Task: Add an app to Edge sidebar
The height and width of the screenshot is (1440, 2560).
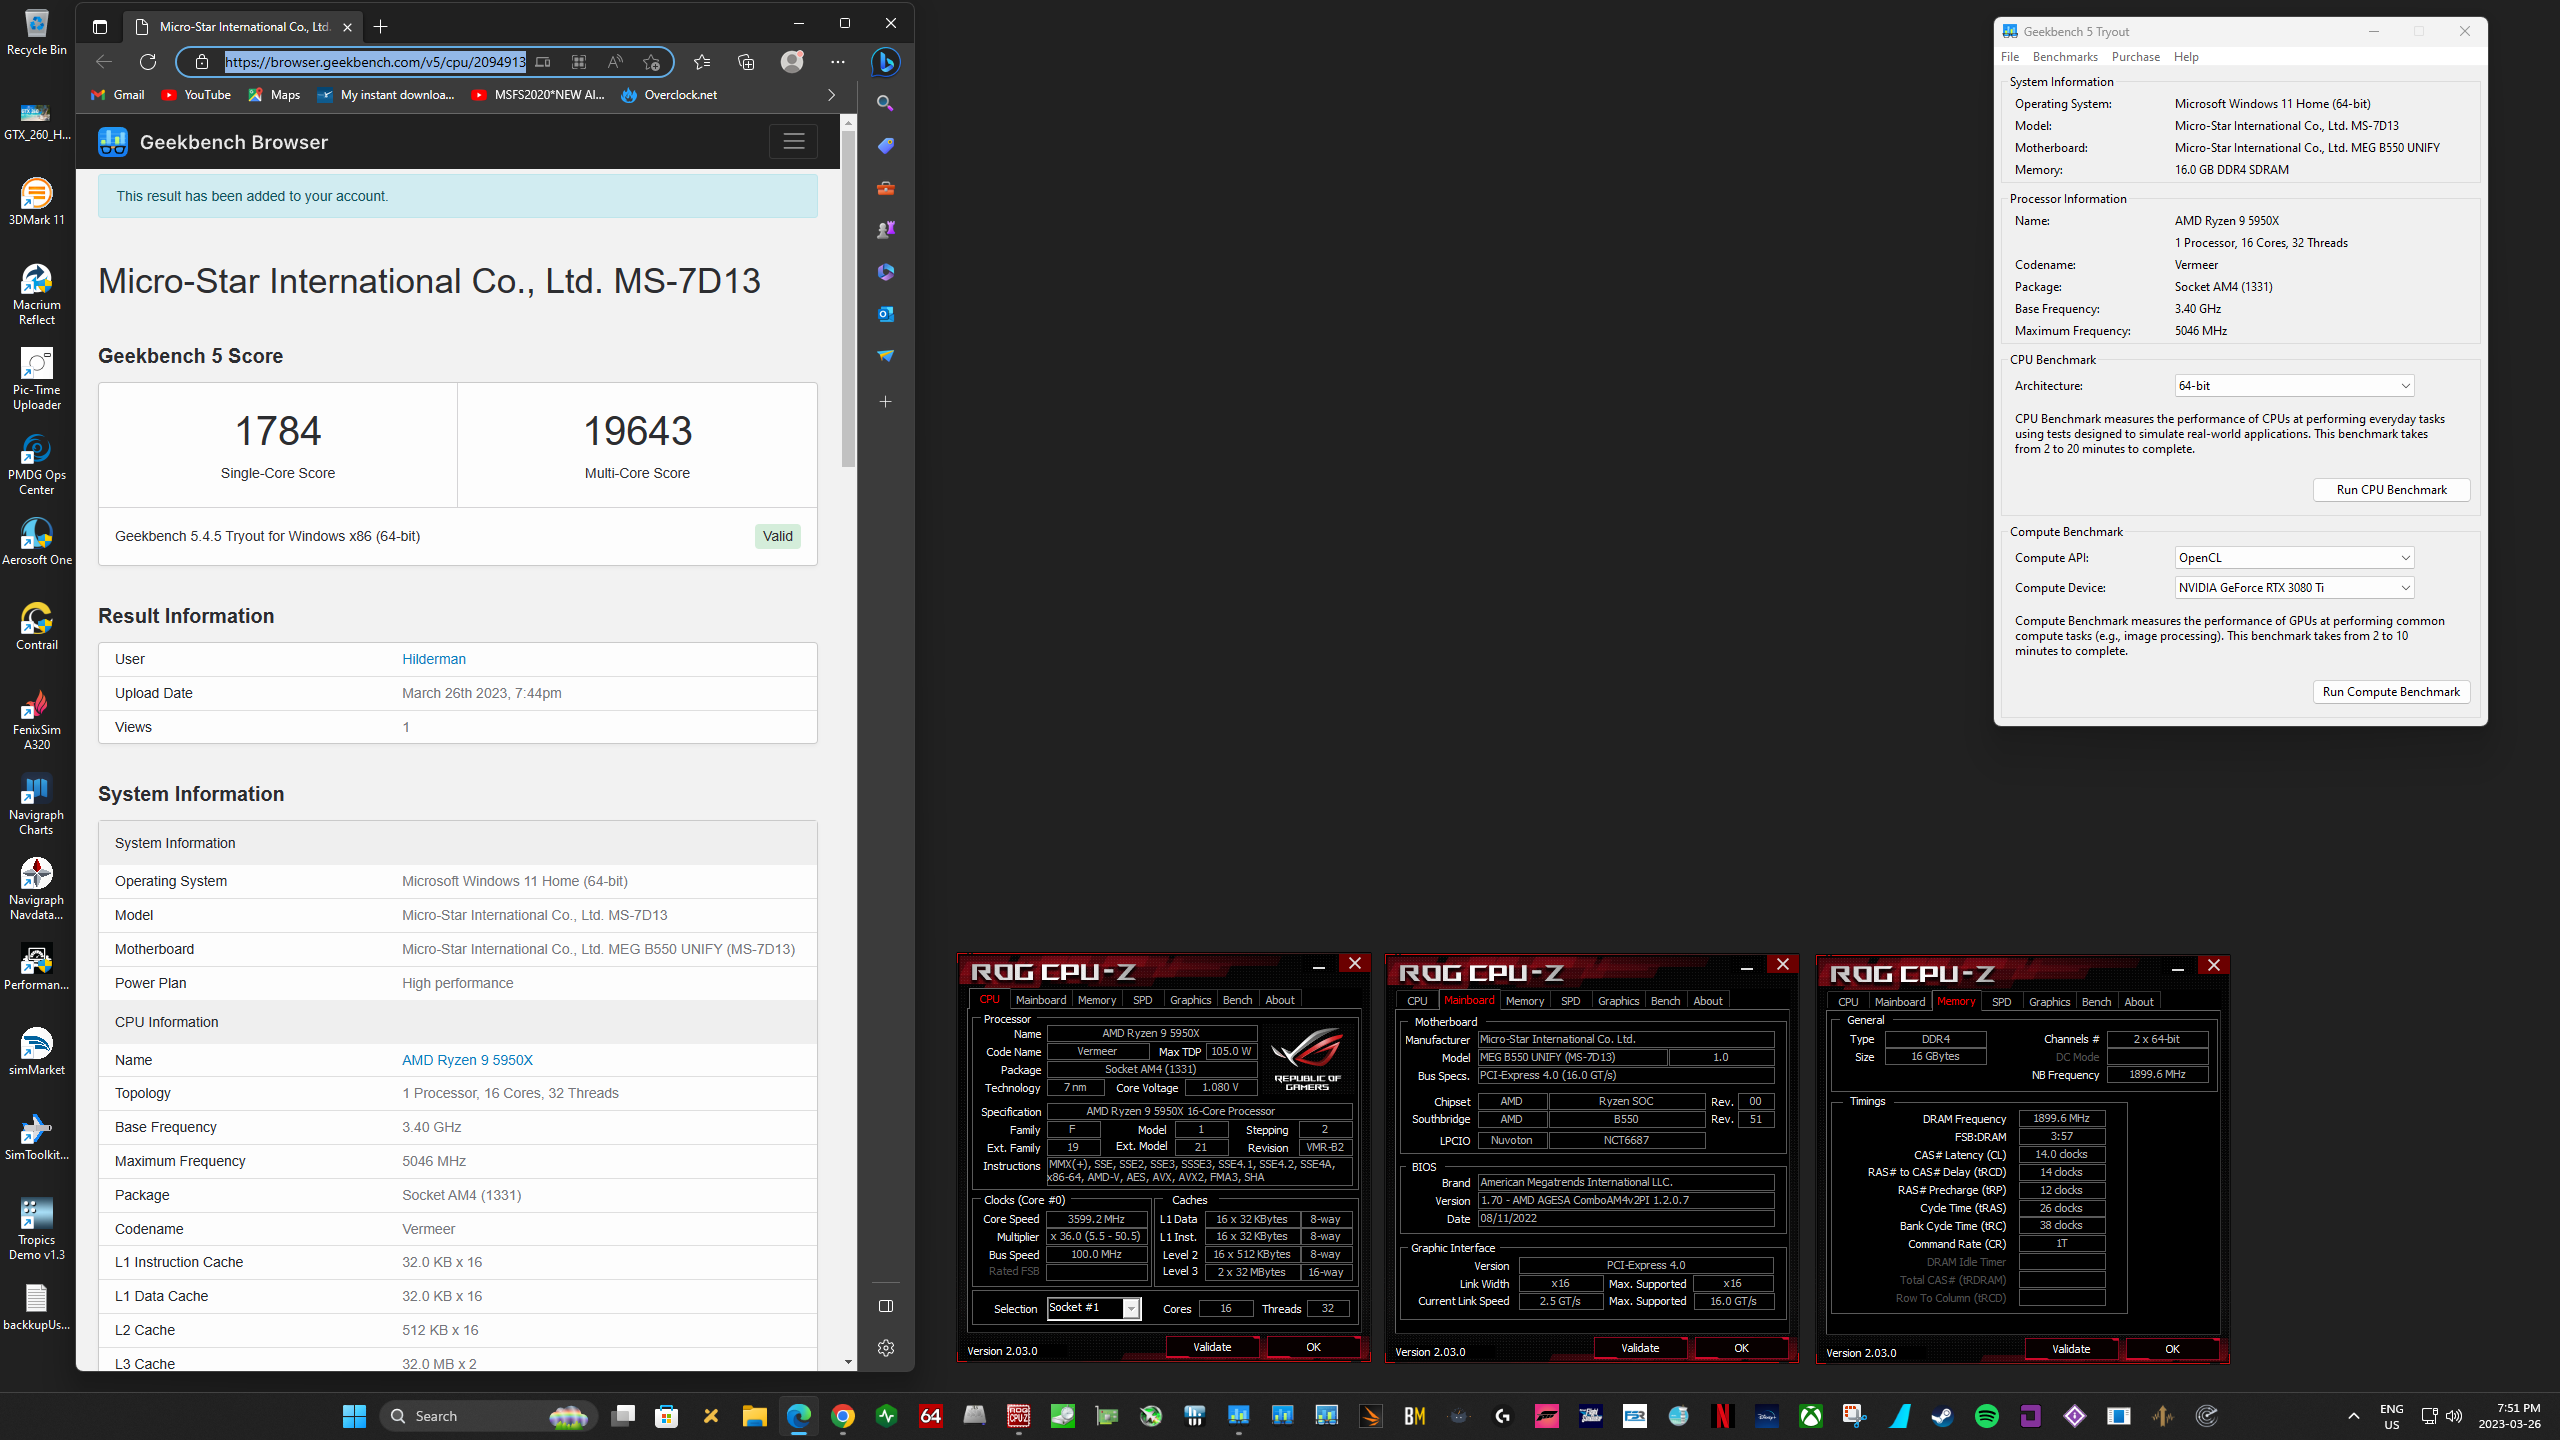Action: (885, 402)
